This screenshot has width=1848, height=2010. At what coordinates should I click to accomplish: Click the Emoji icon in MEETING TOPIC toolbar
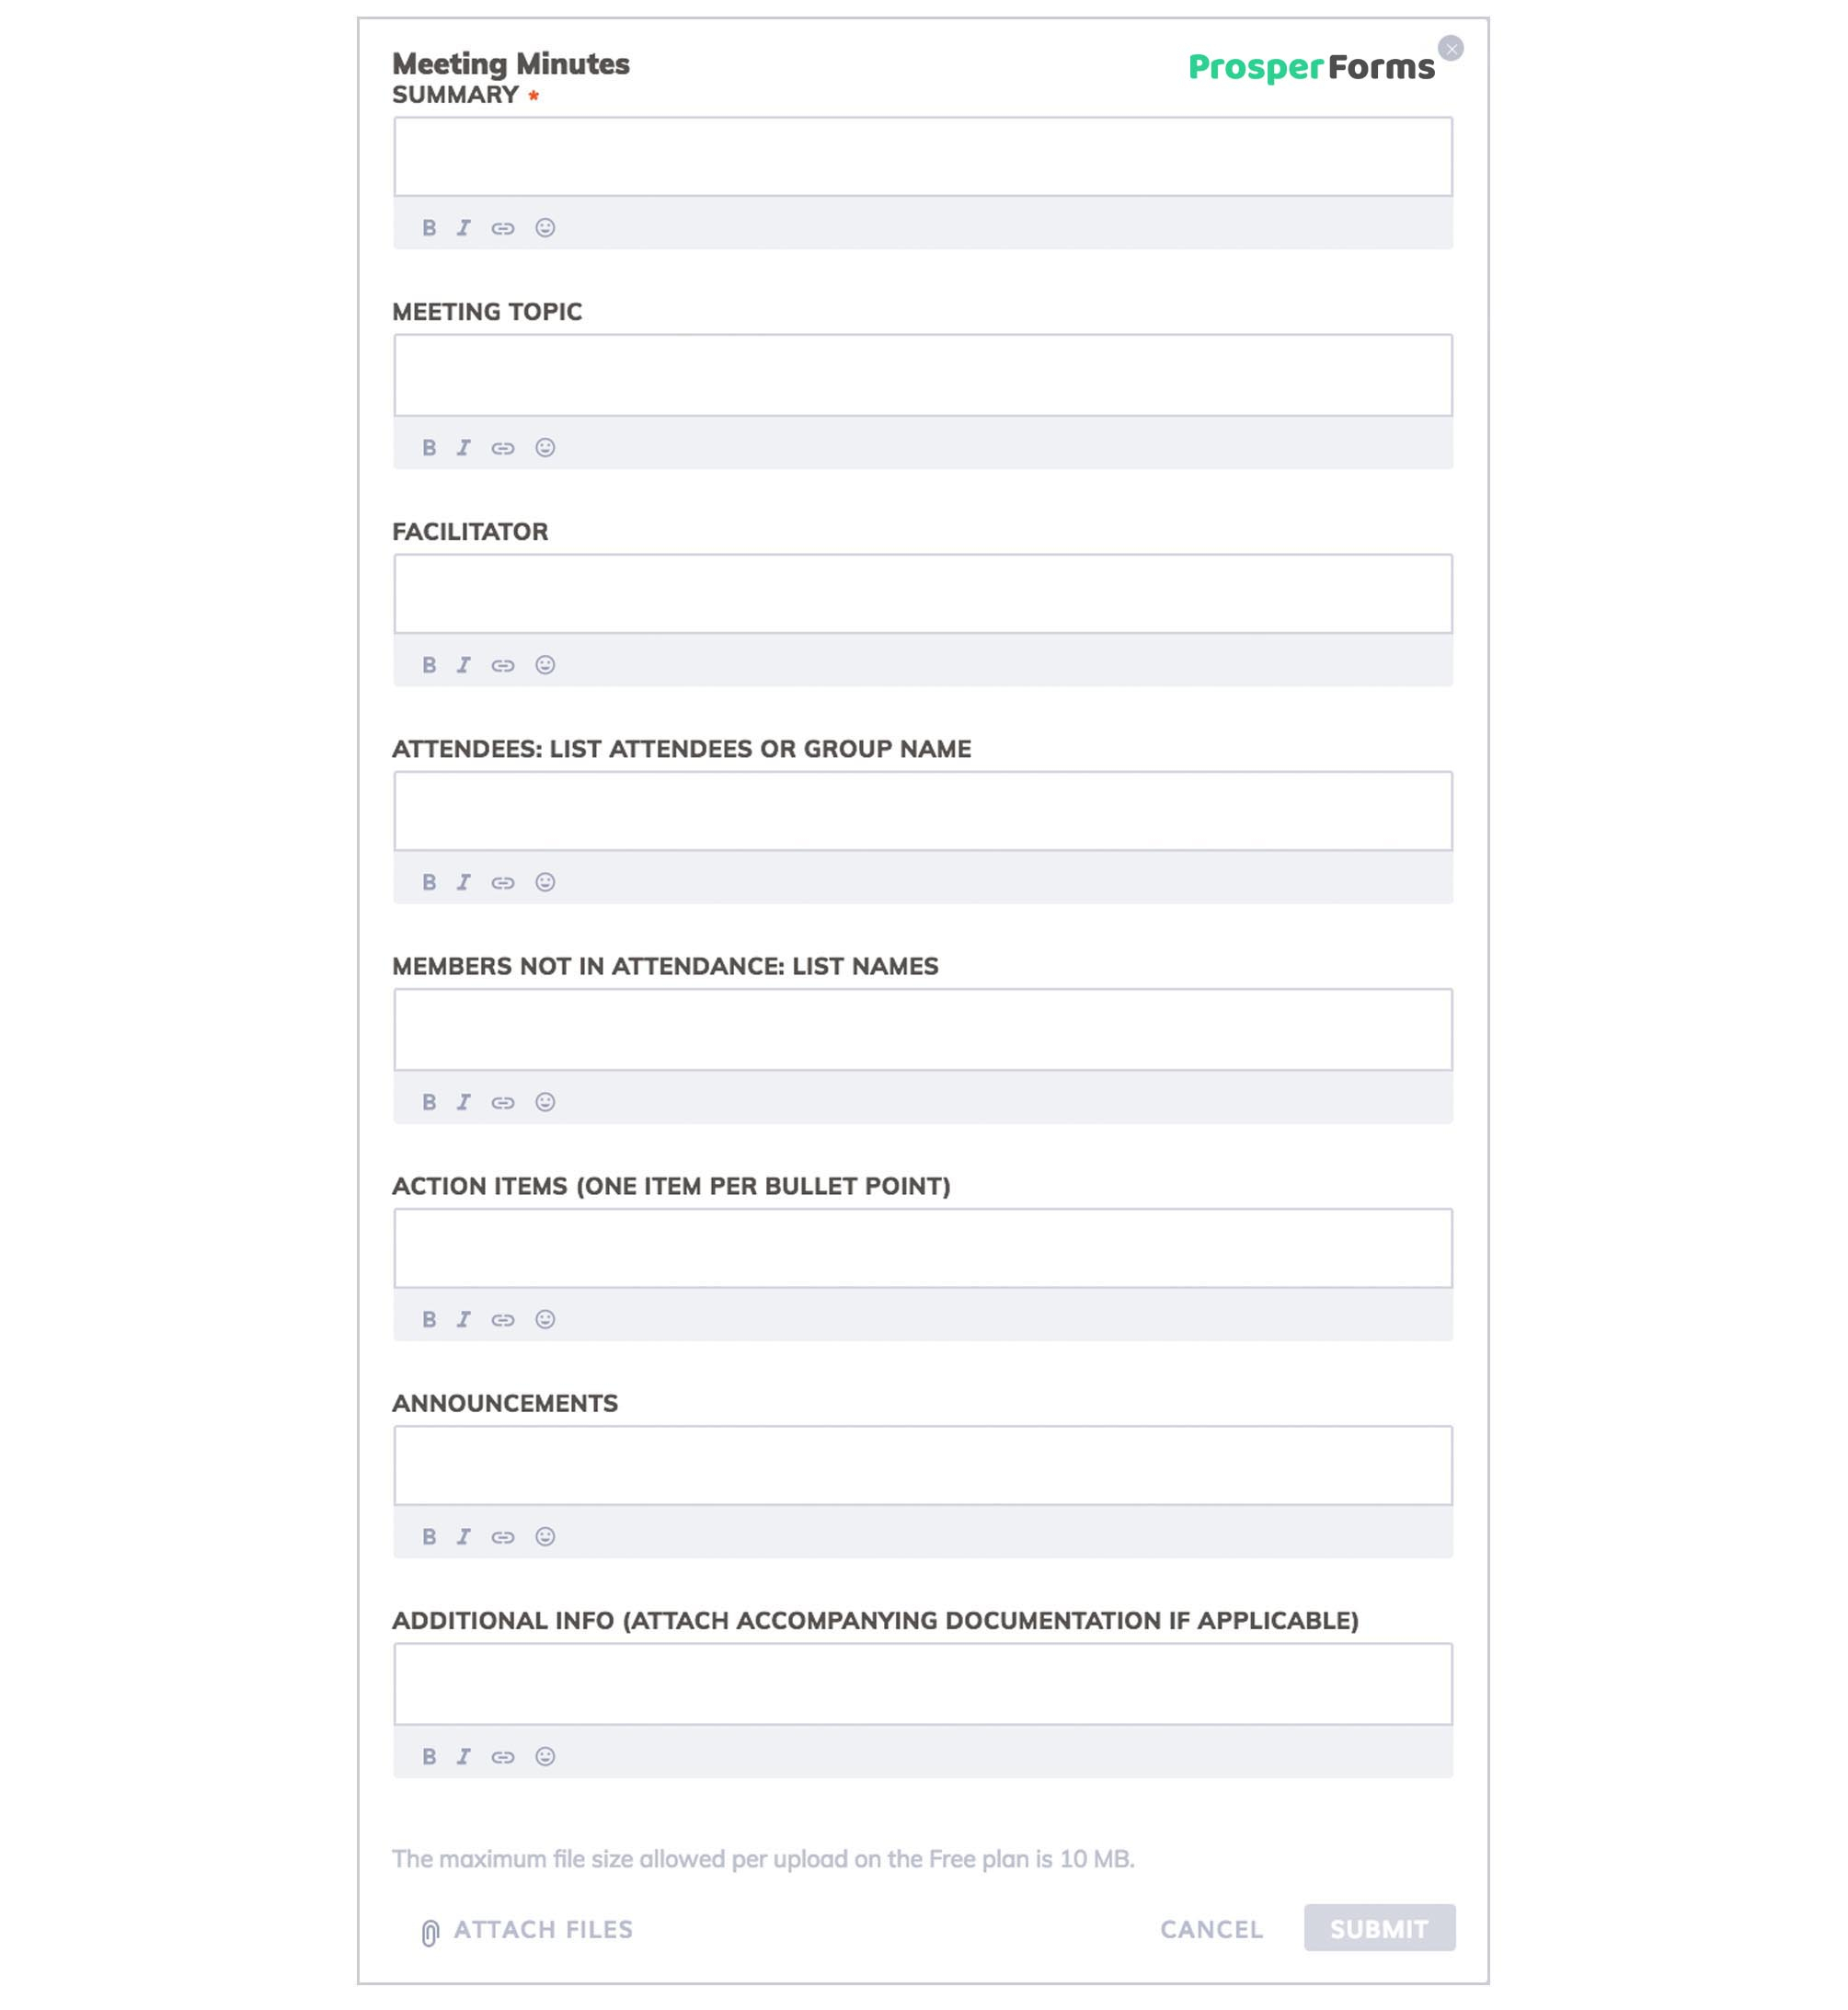tap(546, 446)
